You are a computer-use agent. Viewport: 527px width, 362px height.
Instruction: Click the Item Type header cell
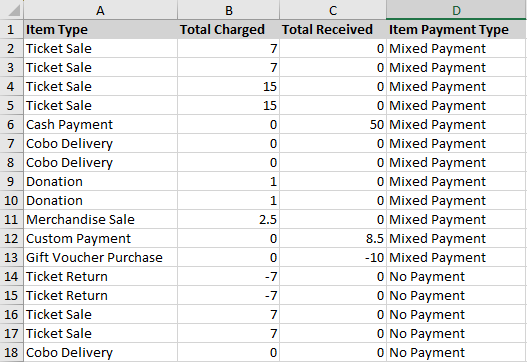tap(100, 30)
